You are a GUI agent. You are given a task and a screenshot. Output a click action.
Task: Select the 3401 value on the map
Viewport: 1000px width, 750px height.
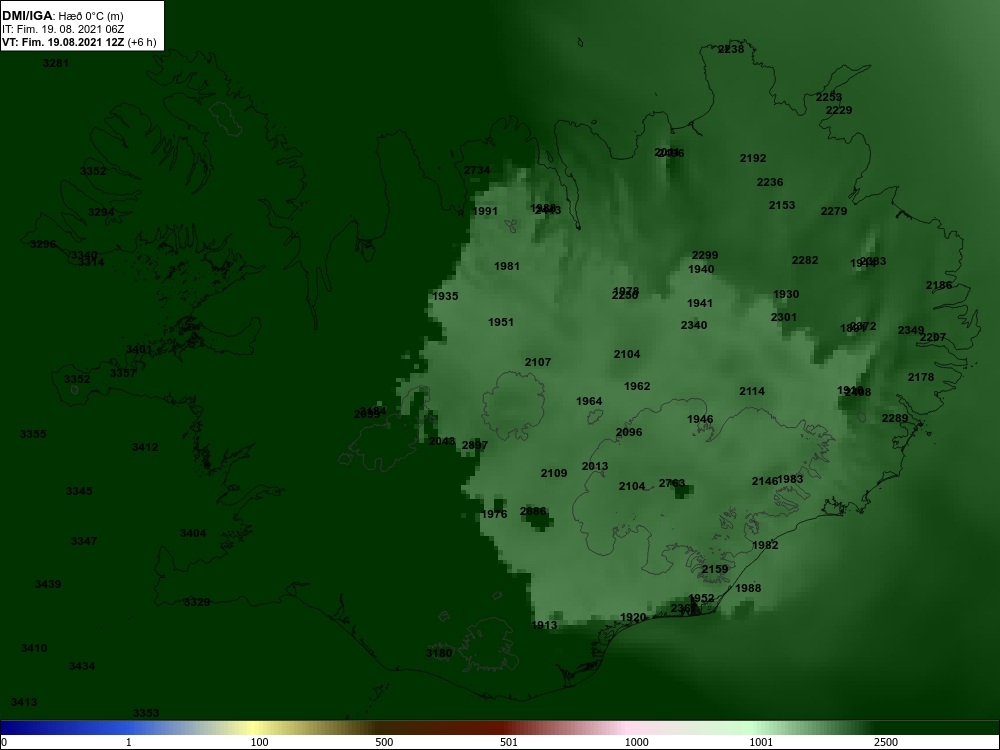tap(138, 349)
